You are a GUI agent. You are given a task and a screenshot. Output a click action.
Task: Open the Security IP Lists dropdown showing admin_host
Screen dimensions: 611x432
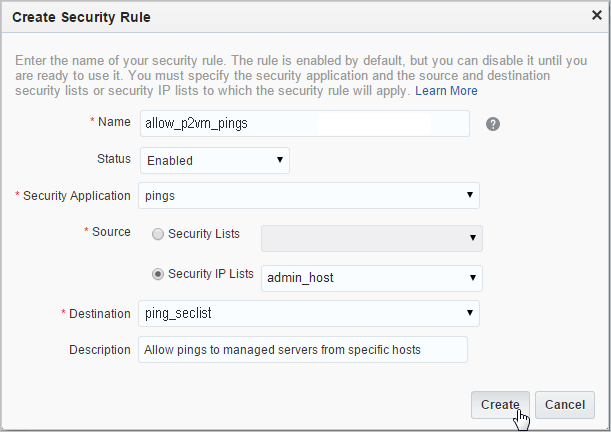[x=372, y=278]
